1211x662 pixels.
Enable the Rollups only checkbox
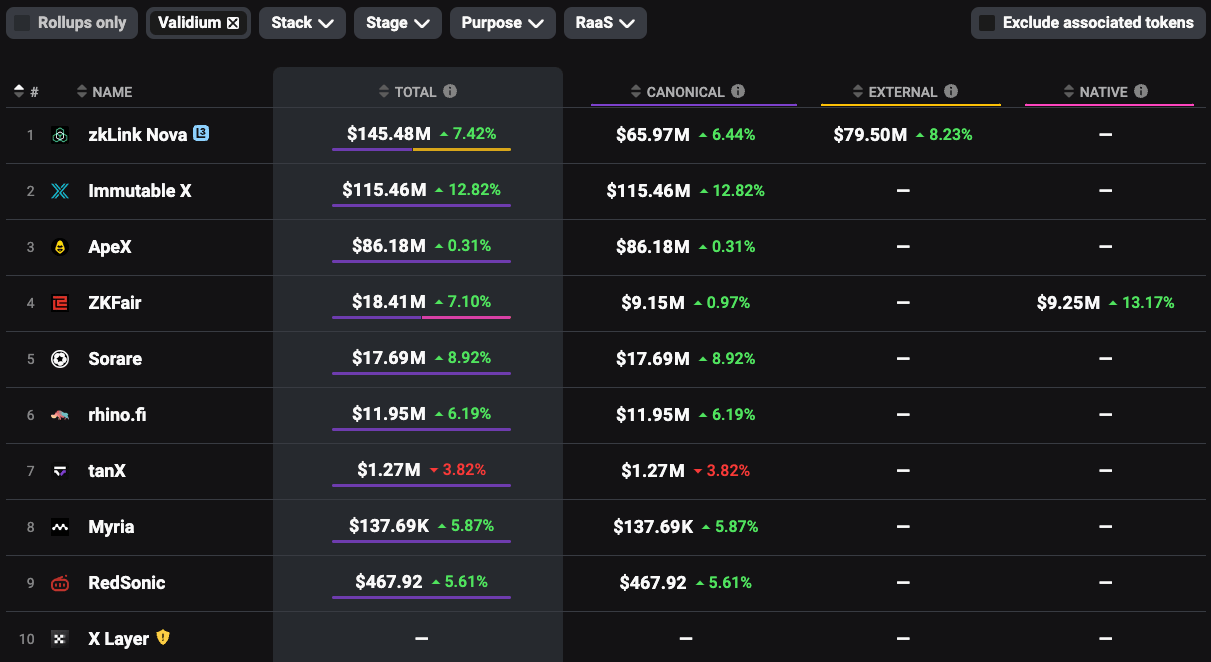22,23
